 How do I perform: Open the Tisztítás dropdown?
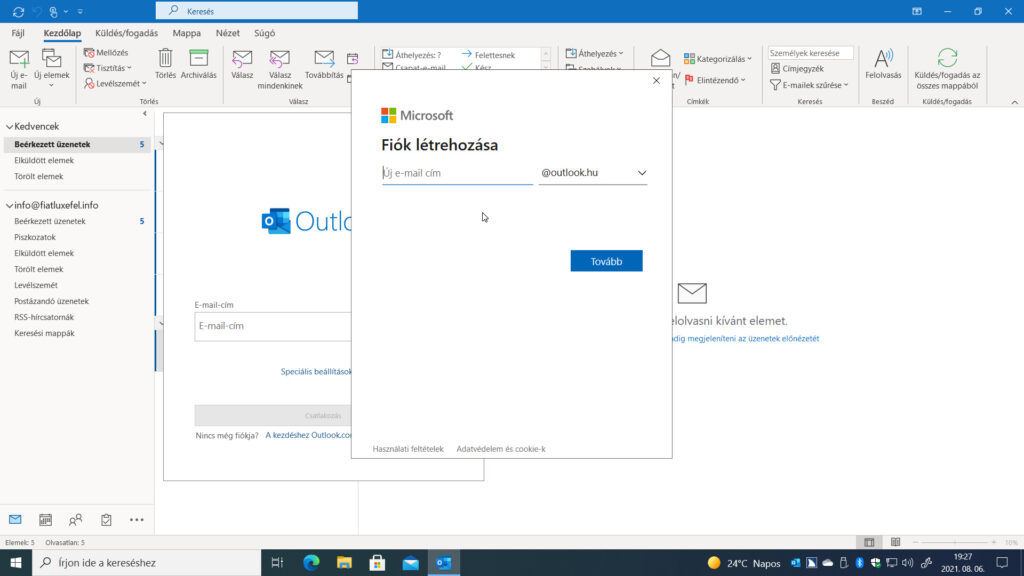108,68
